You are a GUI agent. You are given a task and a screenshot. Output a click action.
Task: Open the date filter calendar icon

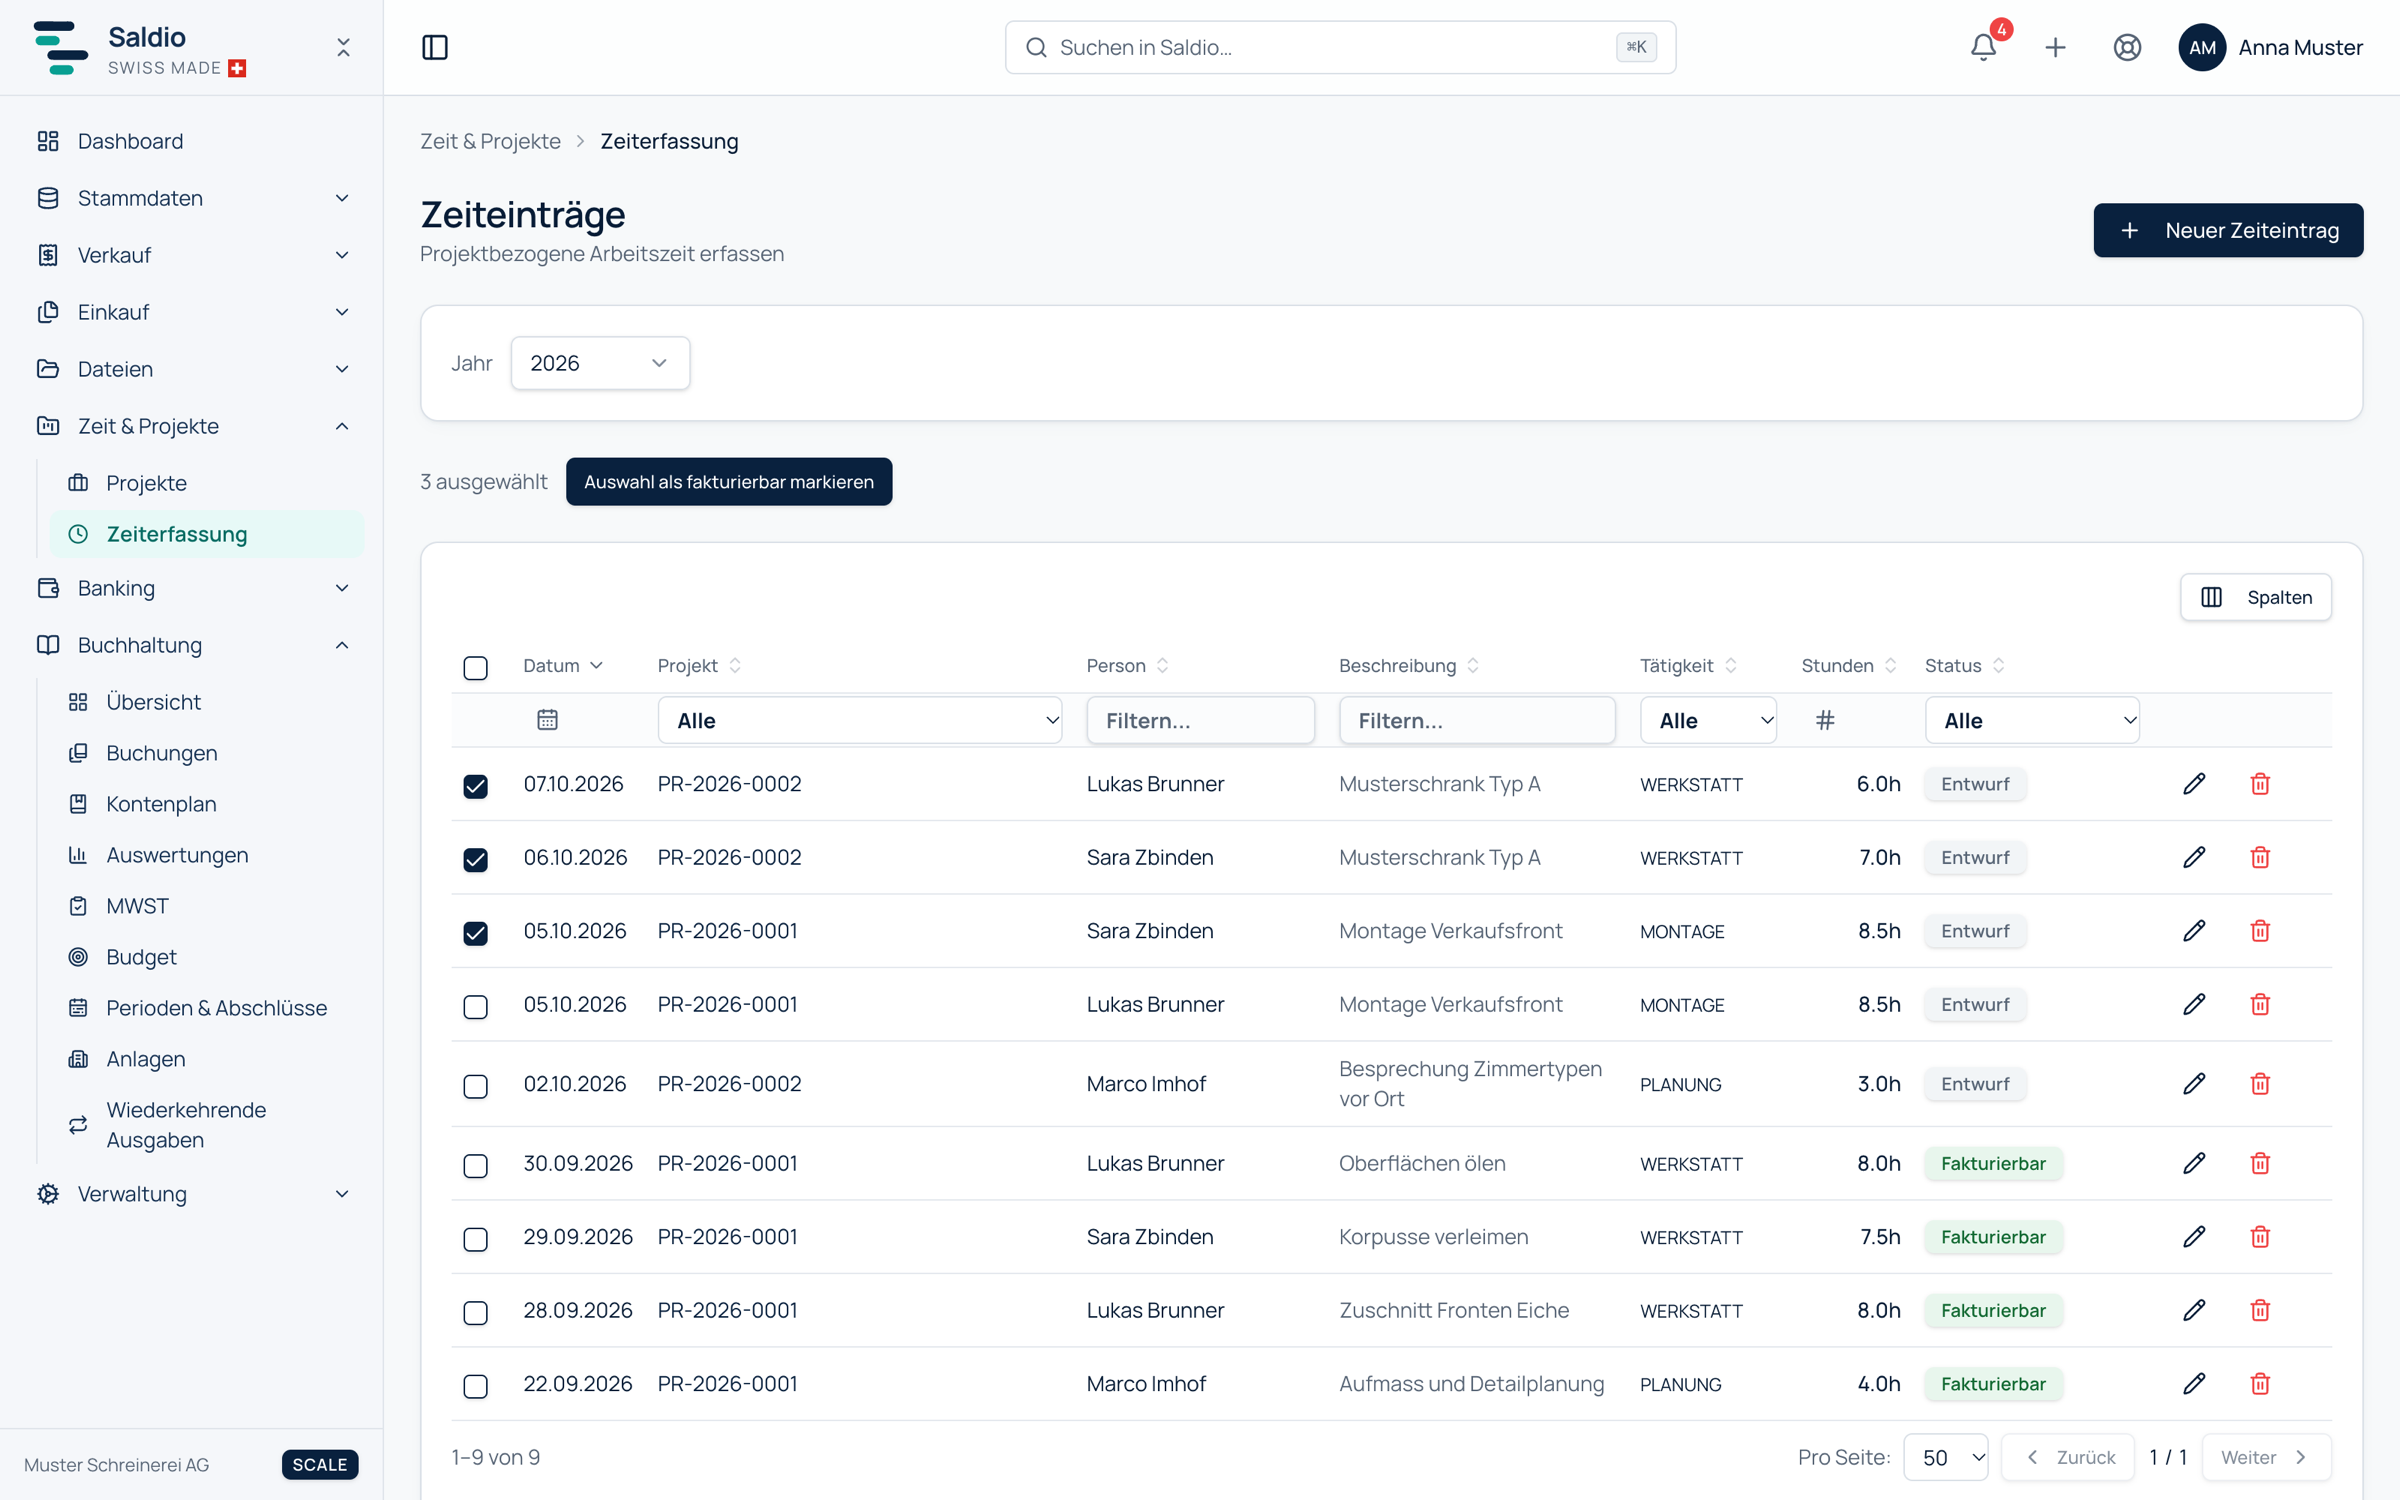click(547, 720)
